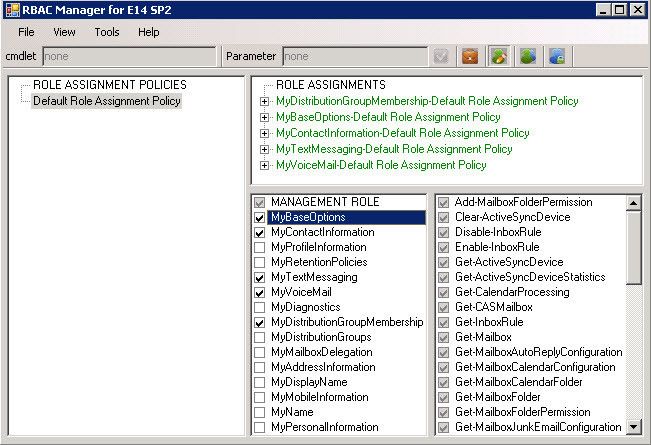
Task: Select the Get-InboxRule cmdlet text
Action: [x=489, y=322]
